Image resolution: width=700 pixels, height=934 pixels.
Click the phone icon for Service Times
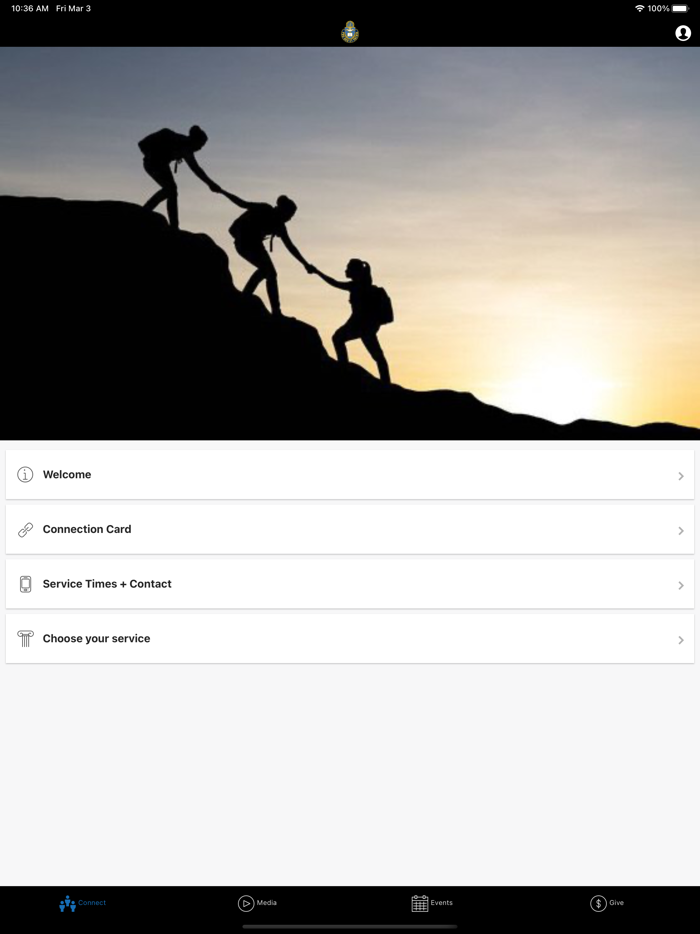25,584
